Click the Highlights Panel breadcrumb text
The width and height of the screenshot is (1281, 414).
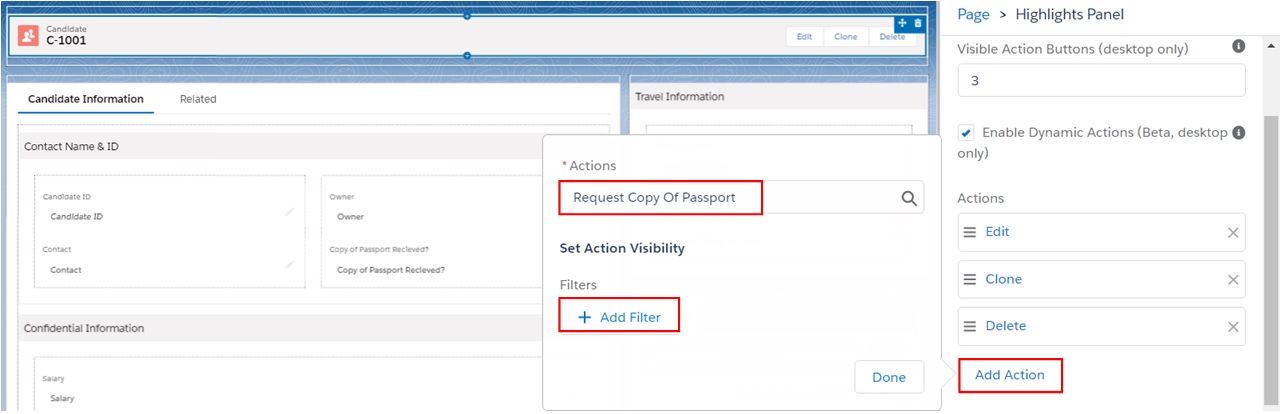[1069, 14]
